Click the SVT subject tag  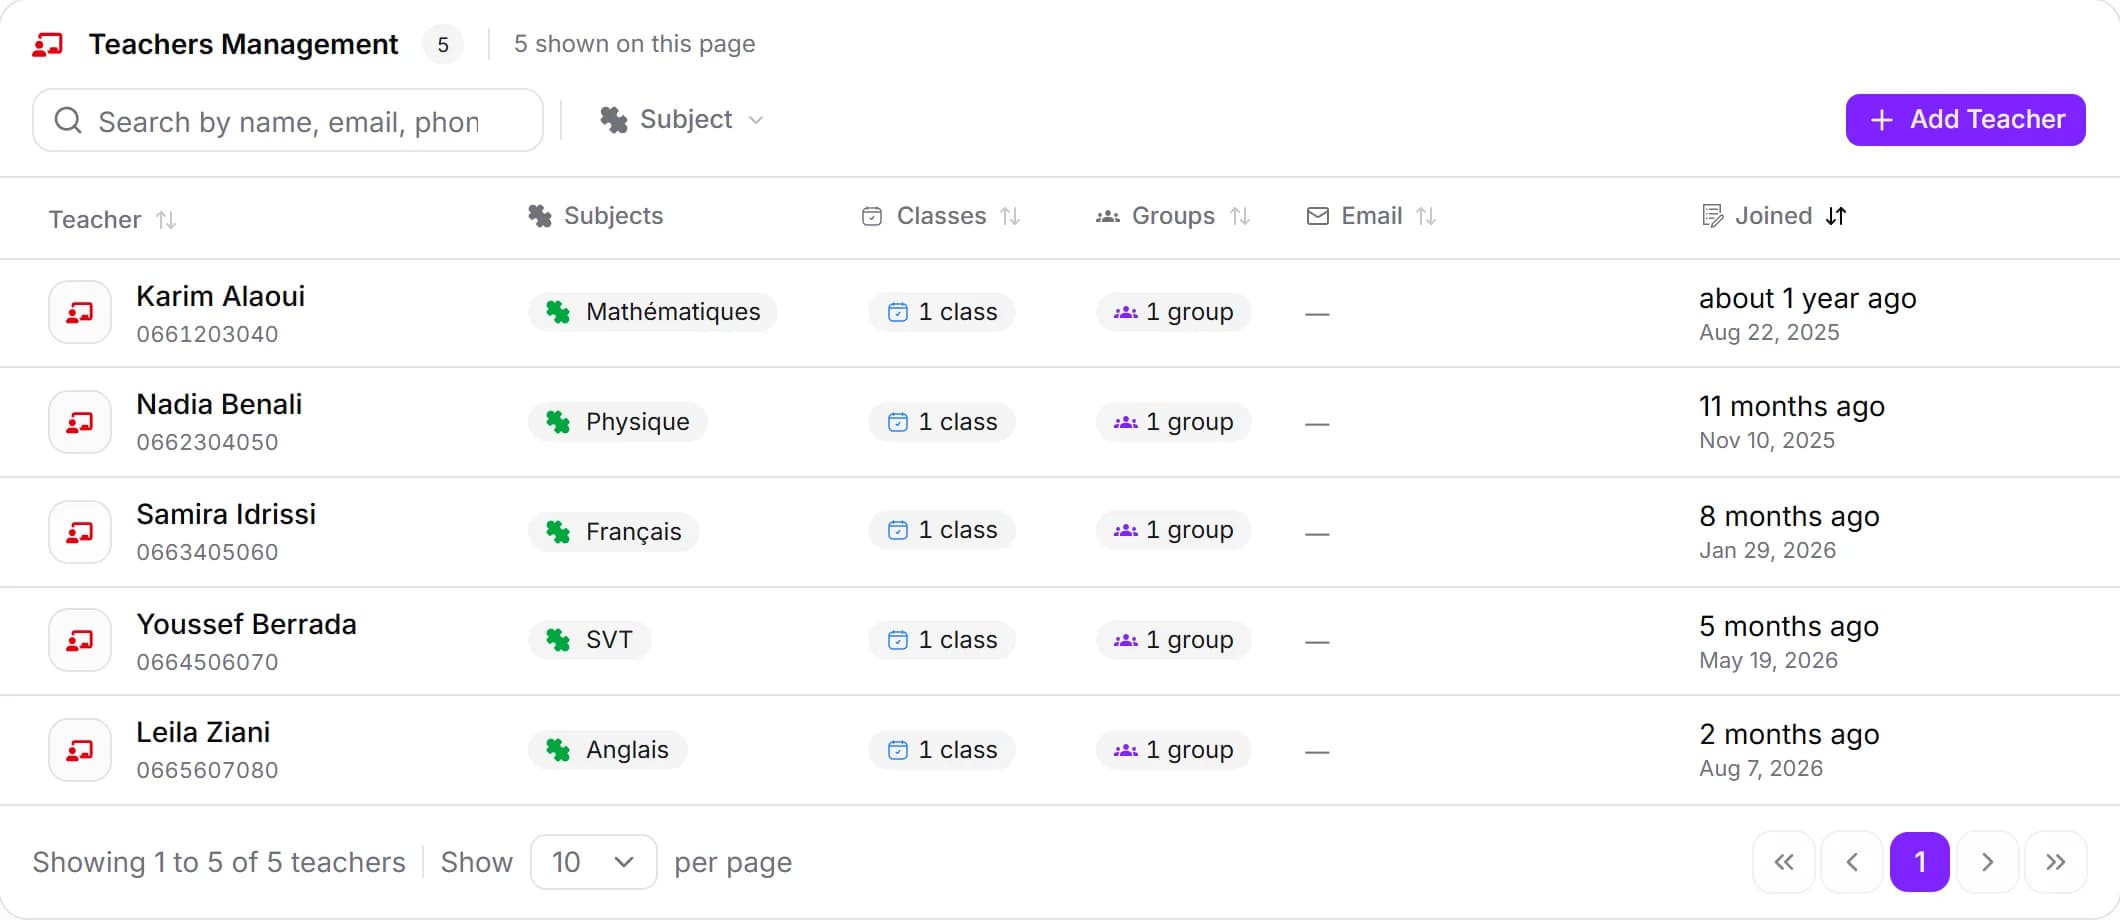589,639
